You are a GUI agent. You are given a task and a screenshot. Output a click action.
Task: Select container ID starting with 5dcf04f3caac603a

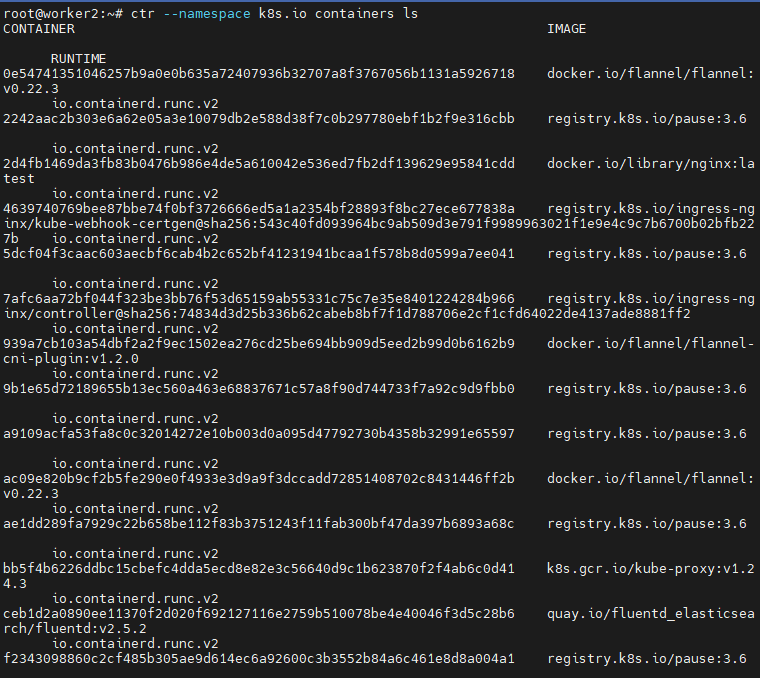[x=259, y=254]
